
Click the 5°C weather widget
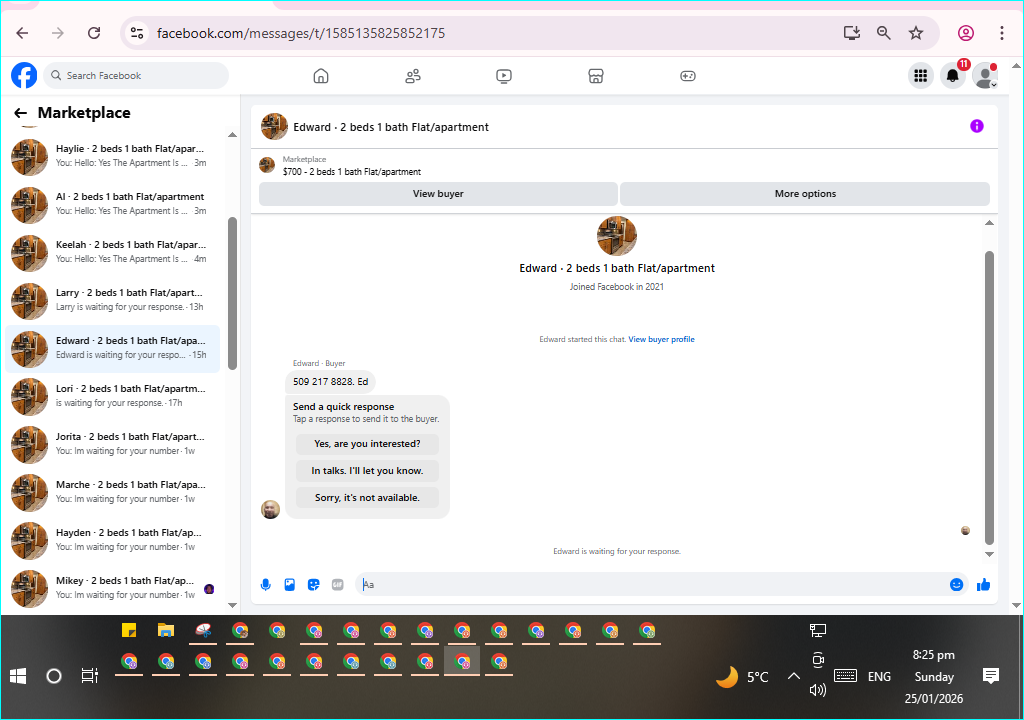743,677
